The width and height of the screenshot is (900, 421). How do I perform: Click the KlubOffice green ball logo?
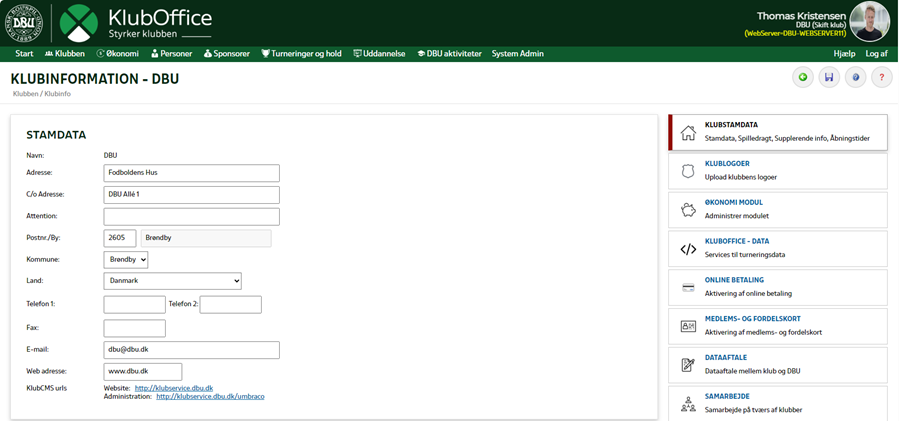(79, 23)
